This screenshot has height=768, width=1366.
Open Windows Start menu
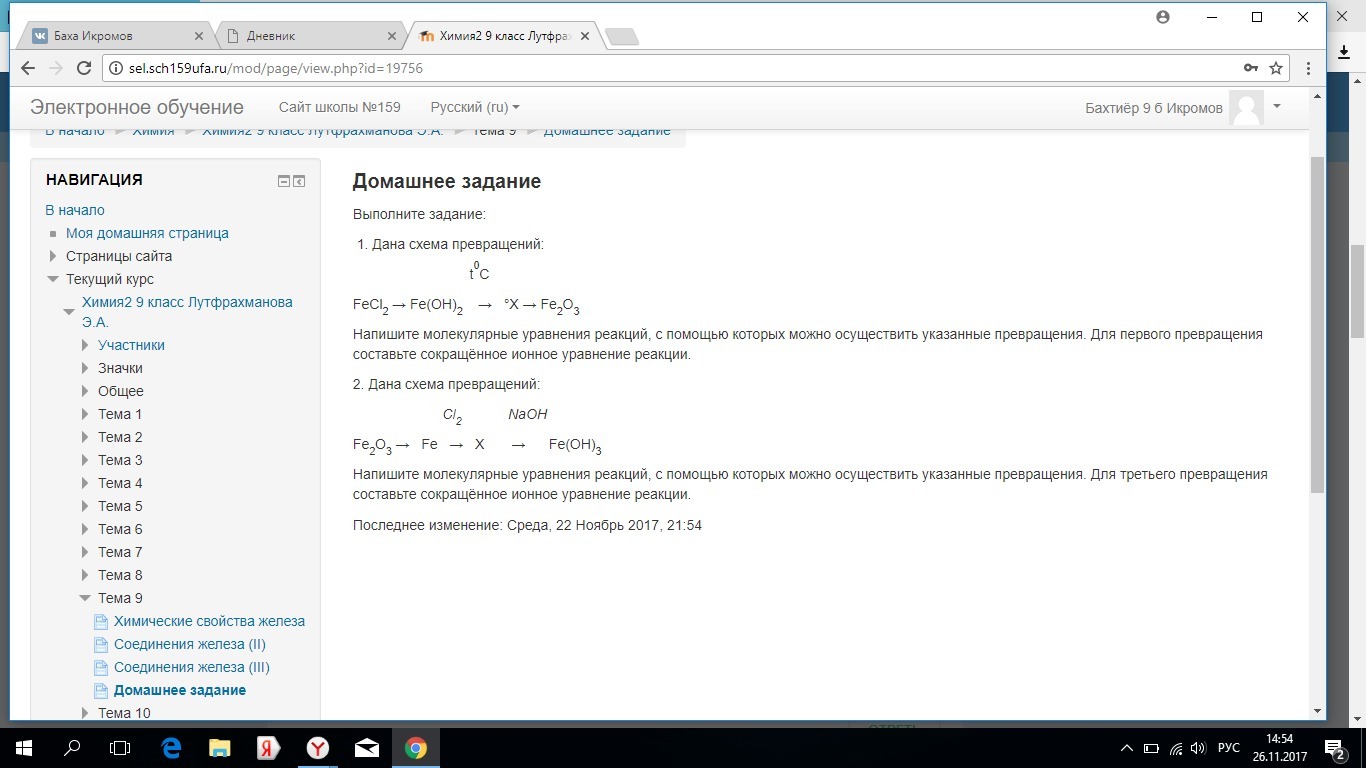click(24, 748)
